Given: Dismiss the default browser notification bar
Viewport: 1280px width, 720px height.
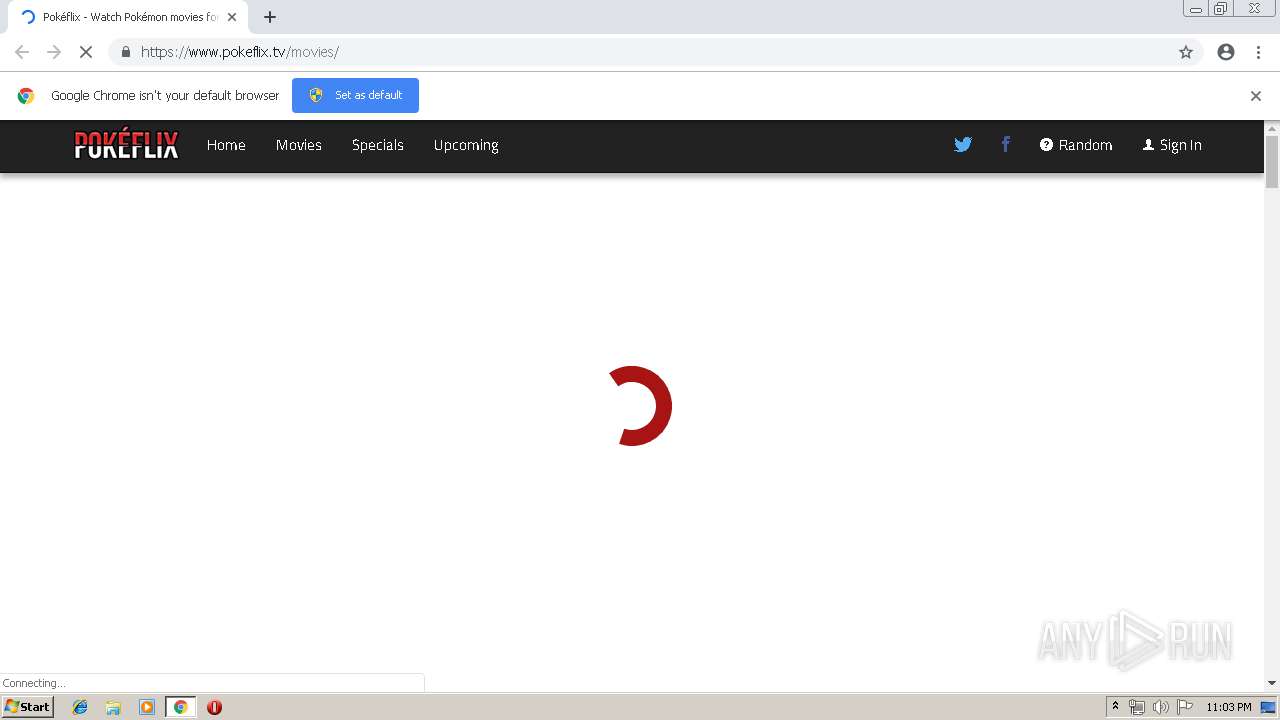Looking at the screenshot, I should pyautogui.click(x=1256, y=96).
